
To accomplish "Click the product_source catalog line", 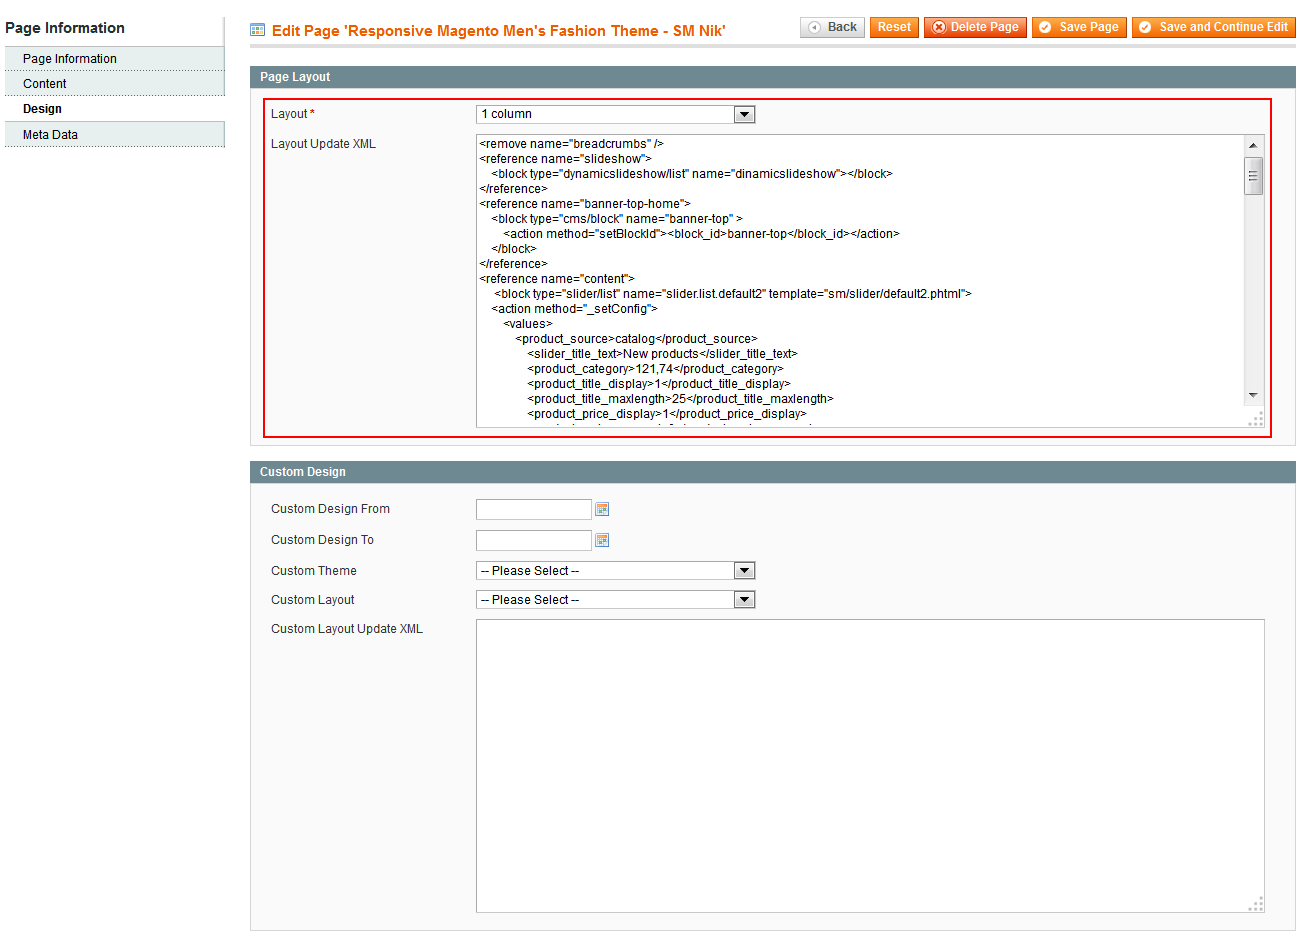I will (x=636, y=339).
